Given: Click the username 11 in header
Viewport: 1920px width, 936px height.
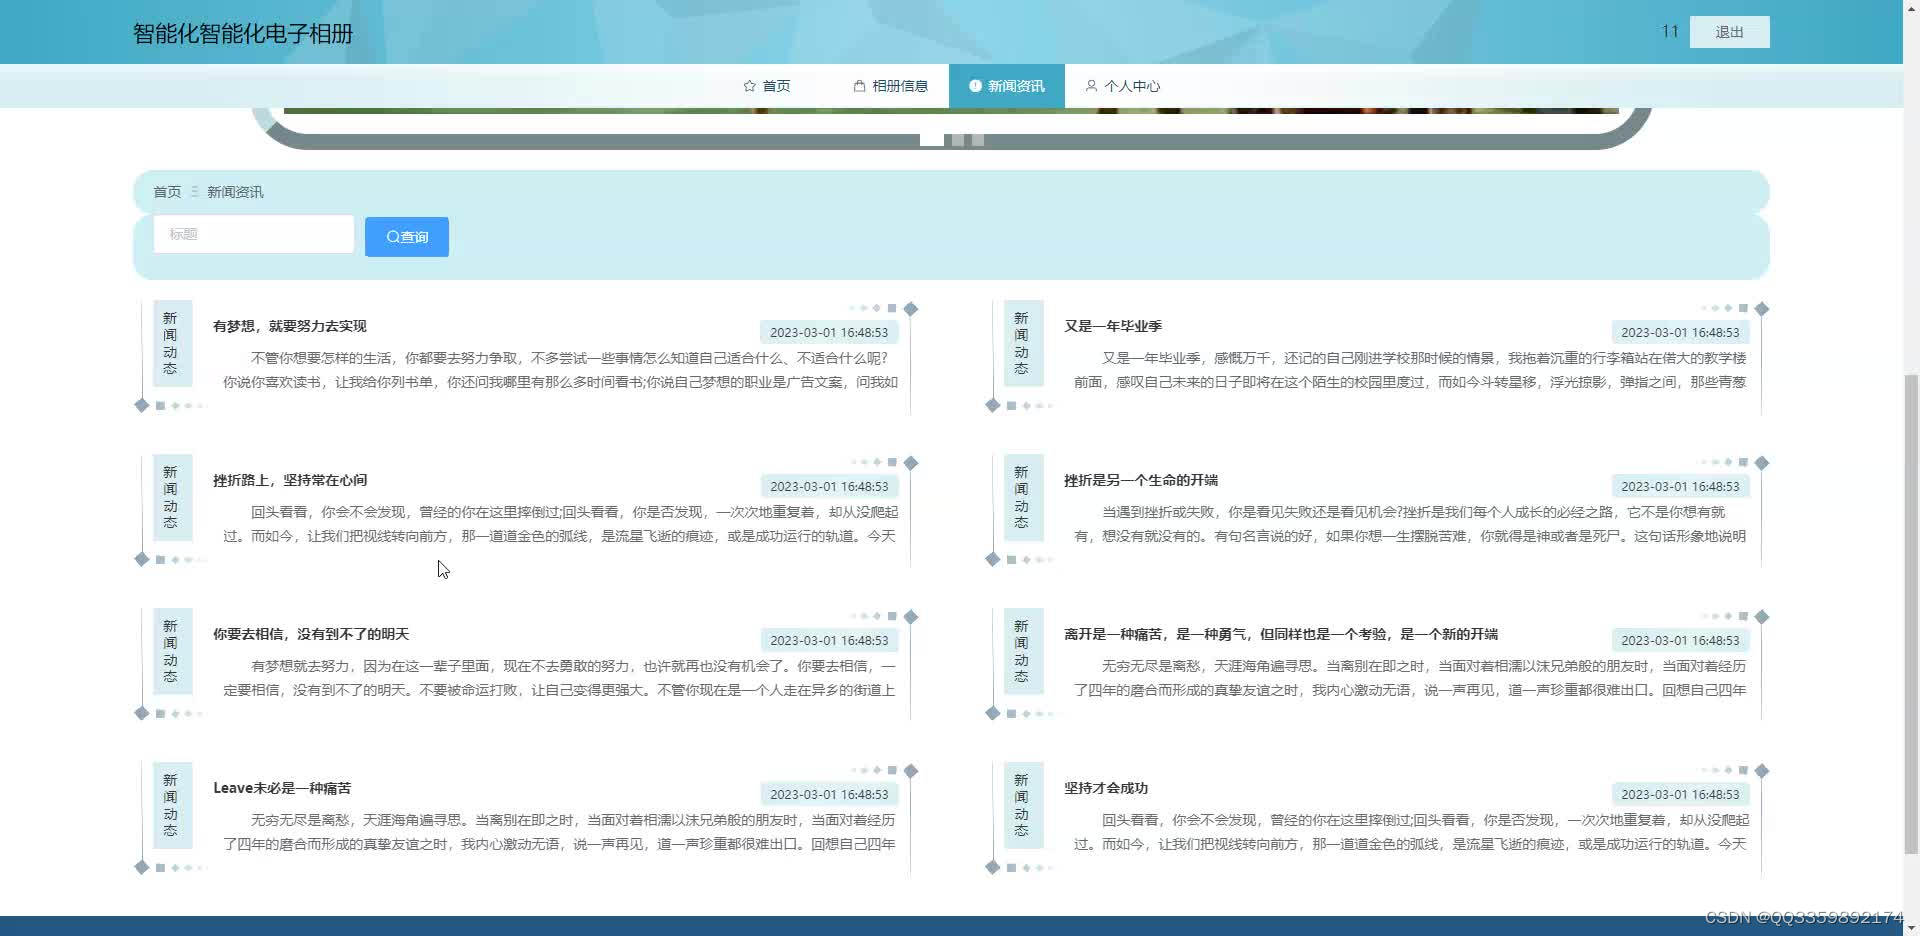Looking at the screenshot, I should tap(1669, 32).
